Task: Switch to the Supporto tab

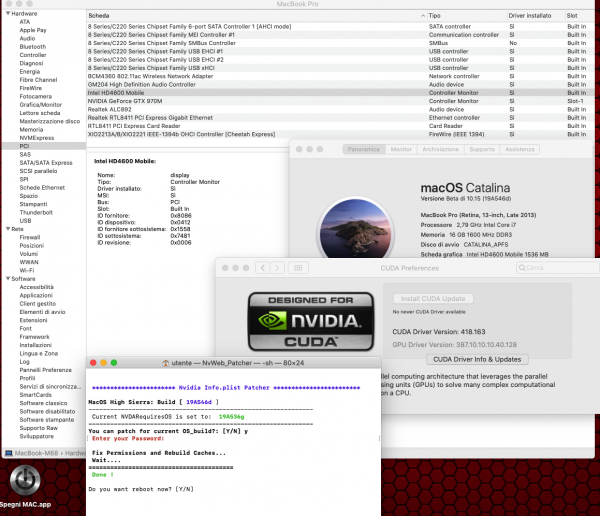Action: coord(482,149)
